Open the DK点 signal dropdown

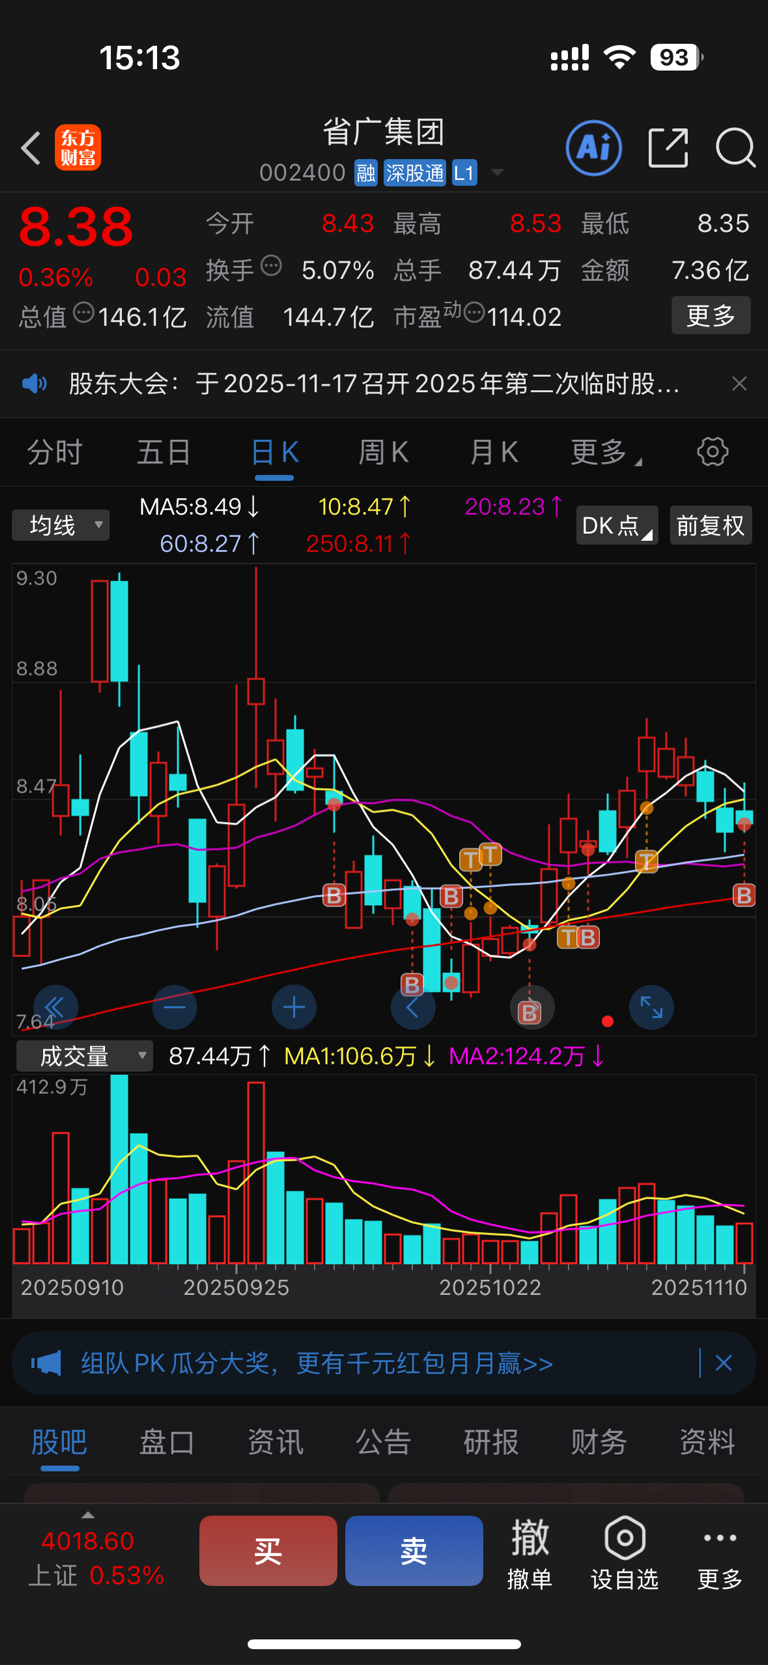pyautogui.click(x=617, y=526)
